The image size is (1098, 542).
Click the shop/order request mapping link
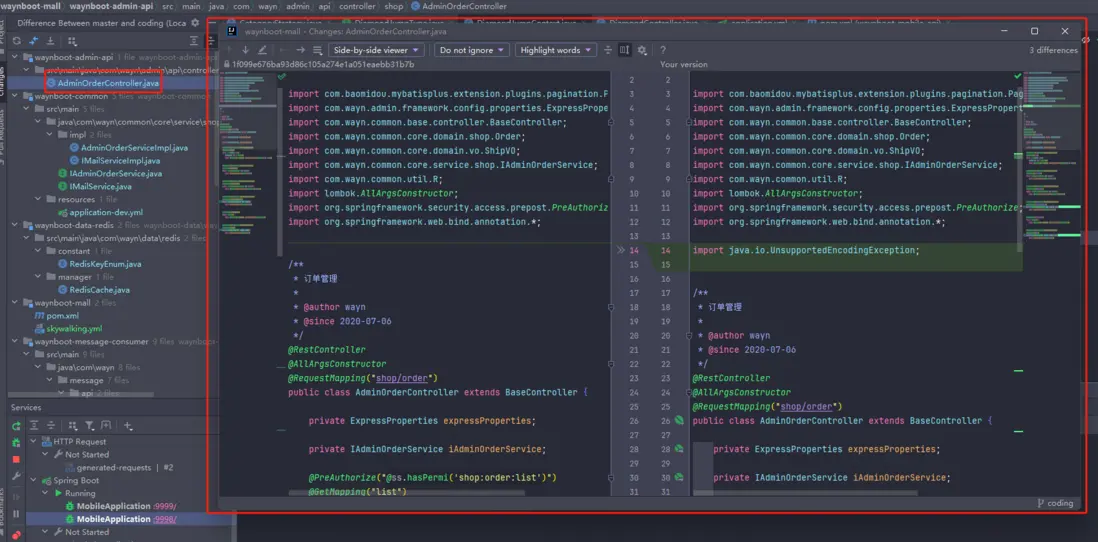point(401,378)
